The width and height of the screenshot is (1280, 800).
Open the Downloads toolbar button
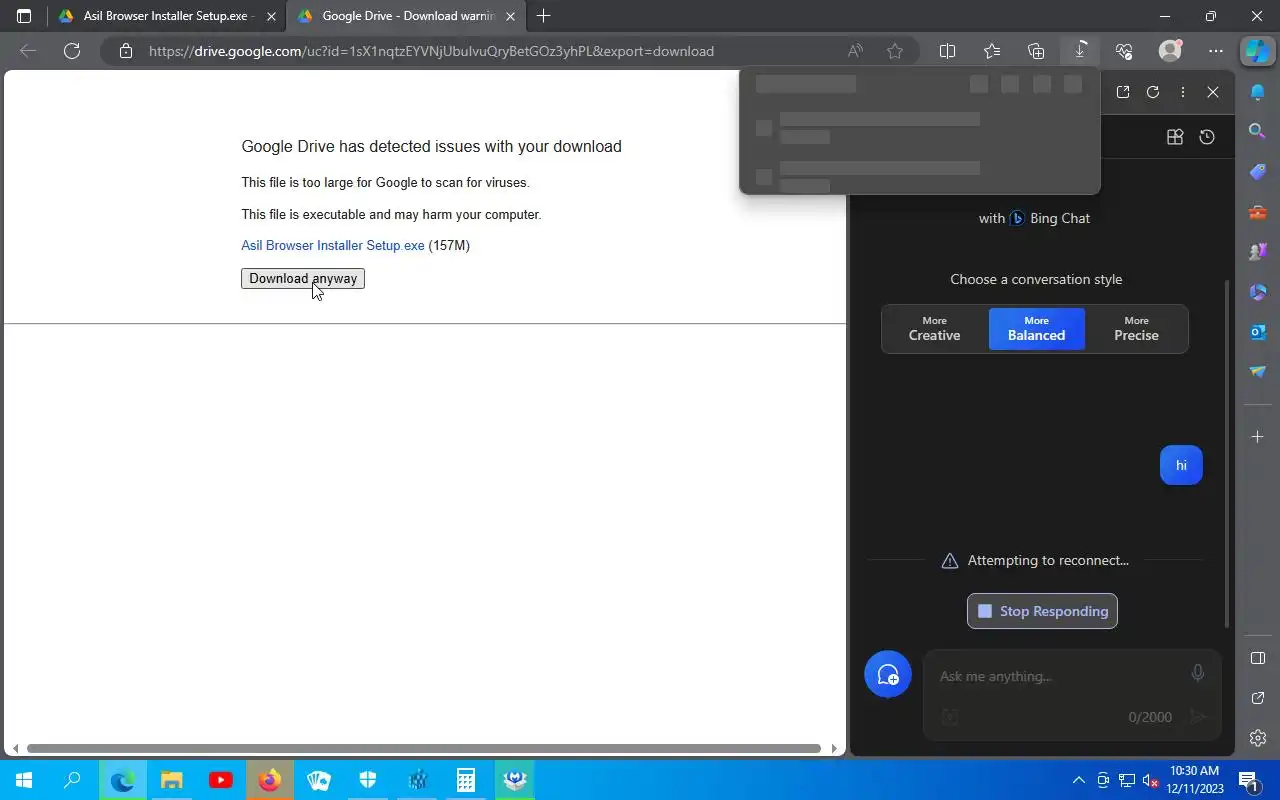tap(1080, 51)
